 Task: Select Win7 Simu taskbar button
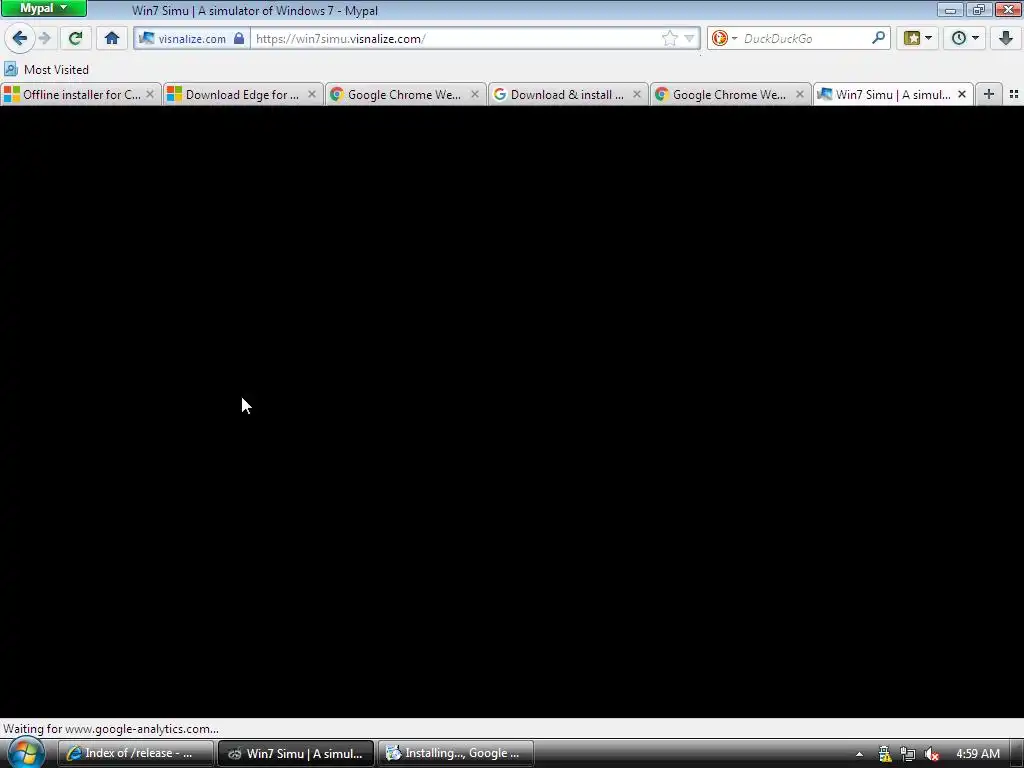pos(295,754)
